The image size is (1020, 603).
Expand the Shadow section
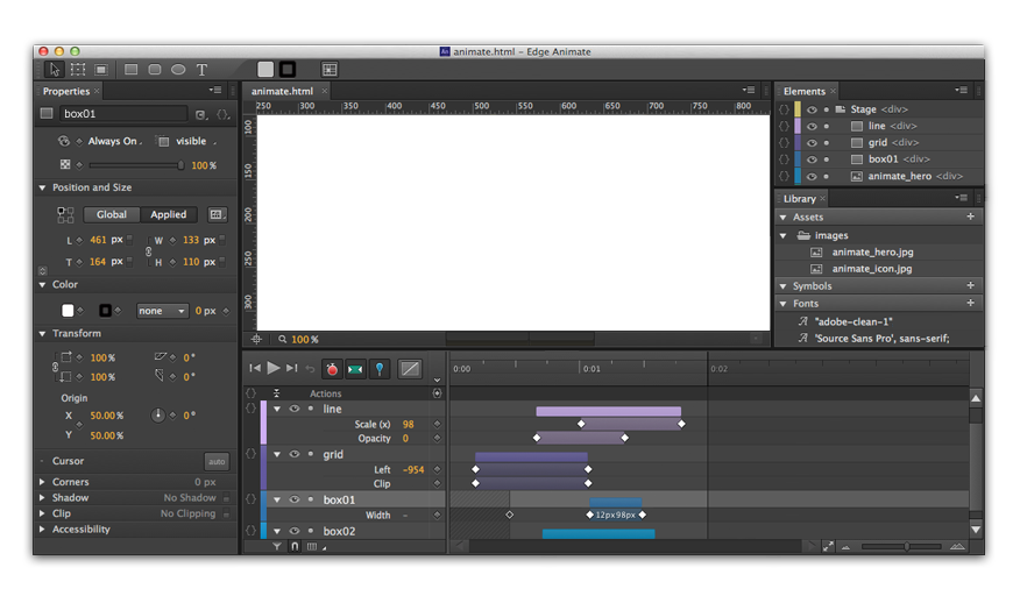pos(42,498)
